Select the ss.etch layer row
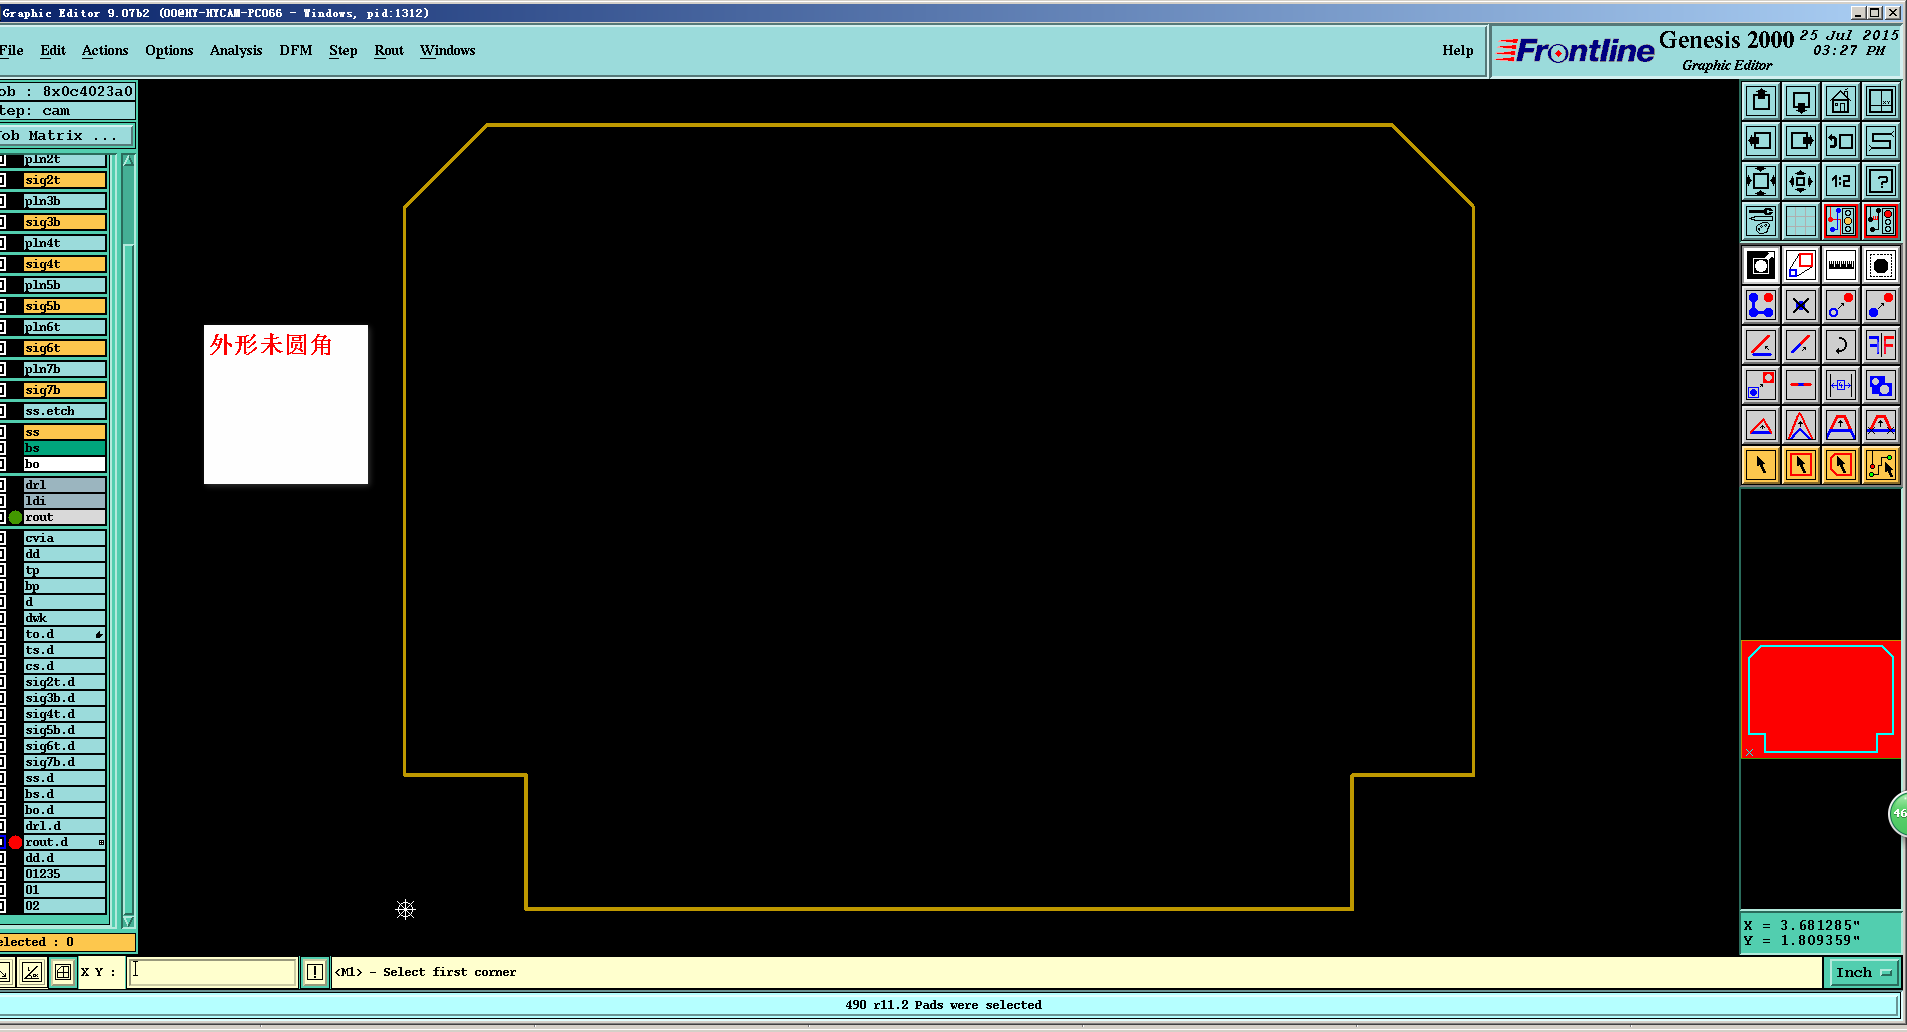This screenshot has height=1032, width=1907. [x=65, y=411]
